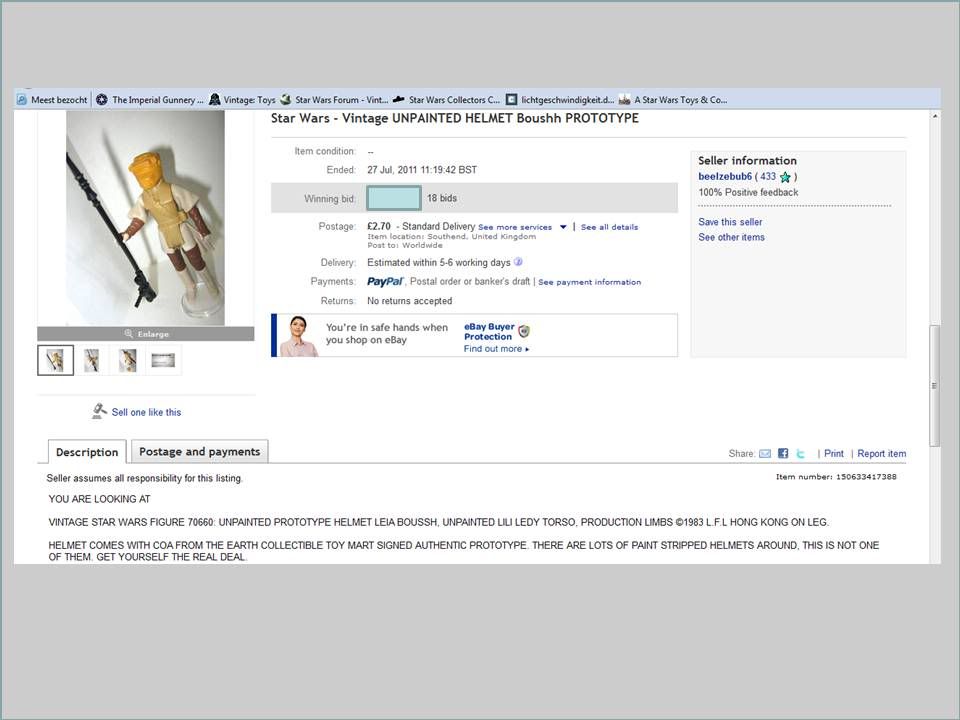Open See payment information link
Screen dimensions: 960x720
pos(590,282)
